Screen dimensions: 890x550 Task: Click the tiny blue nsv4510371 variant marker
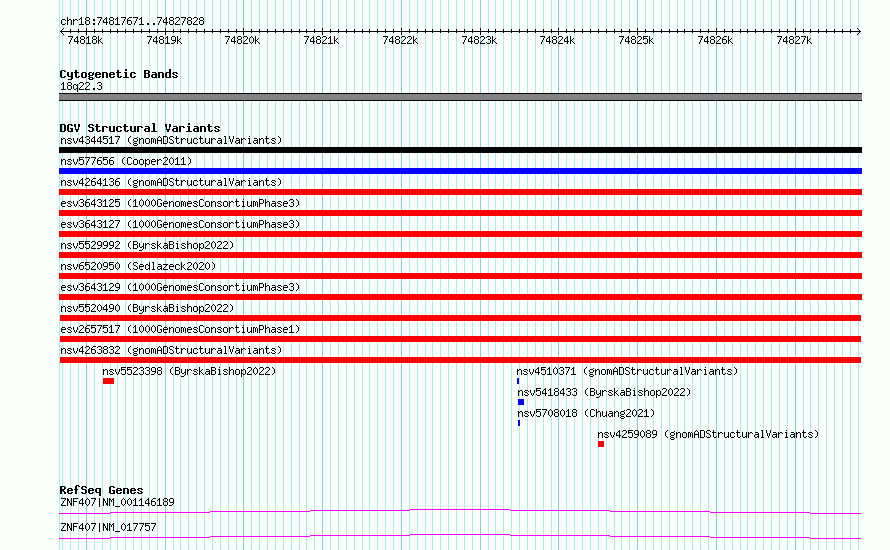[x=518, y=381]
